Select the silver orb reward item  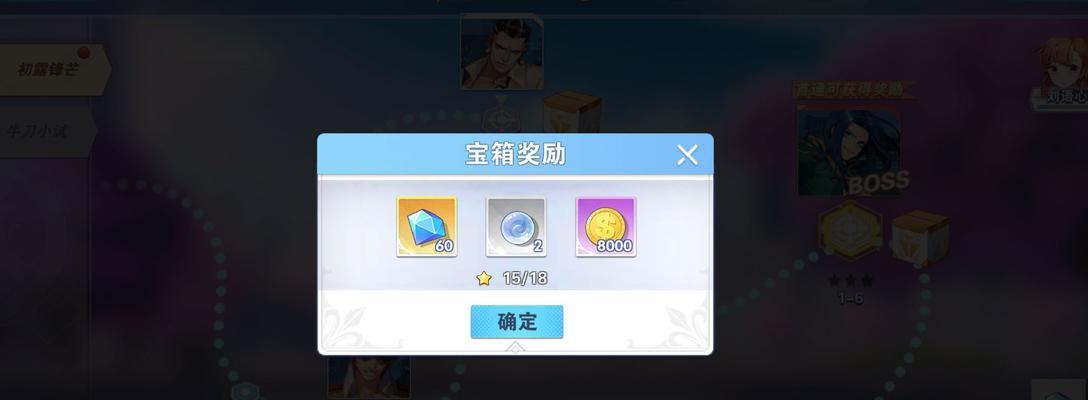tap(516, 226)
